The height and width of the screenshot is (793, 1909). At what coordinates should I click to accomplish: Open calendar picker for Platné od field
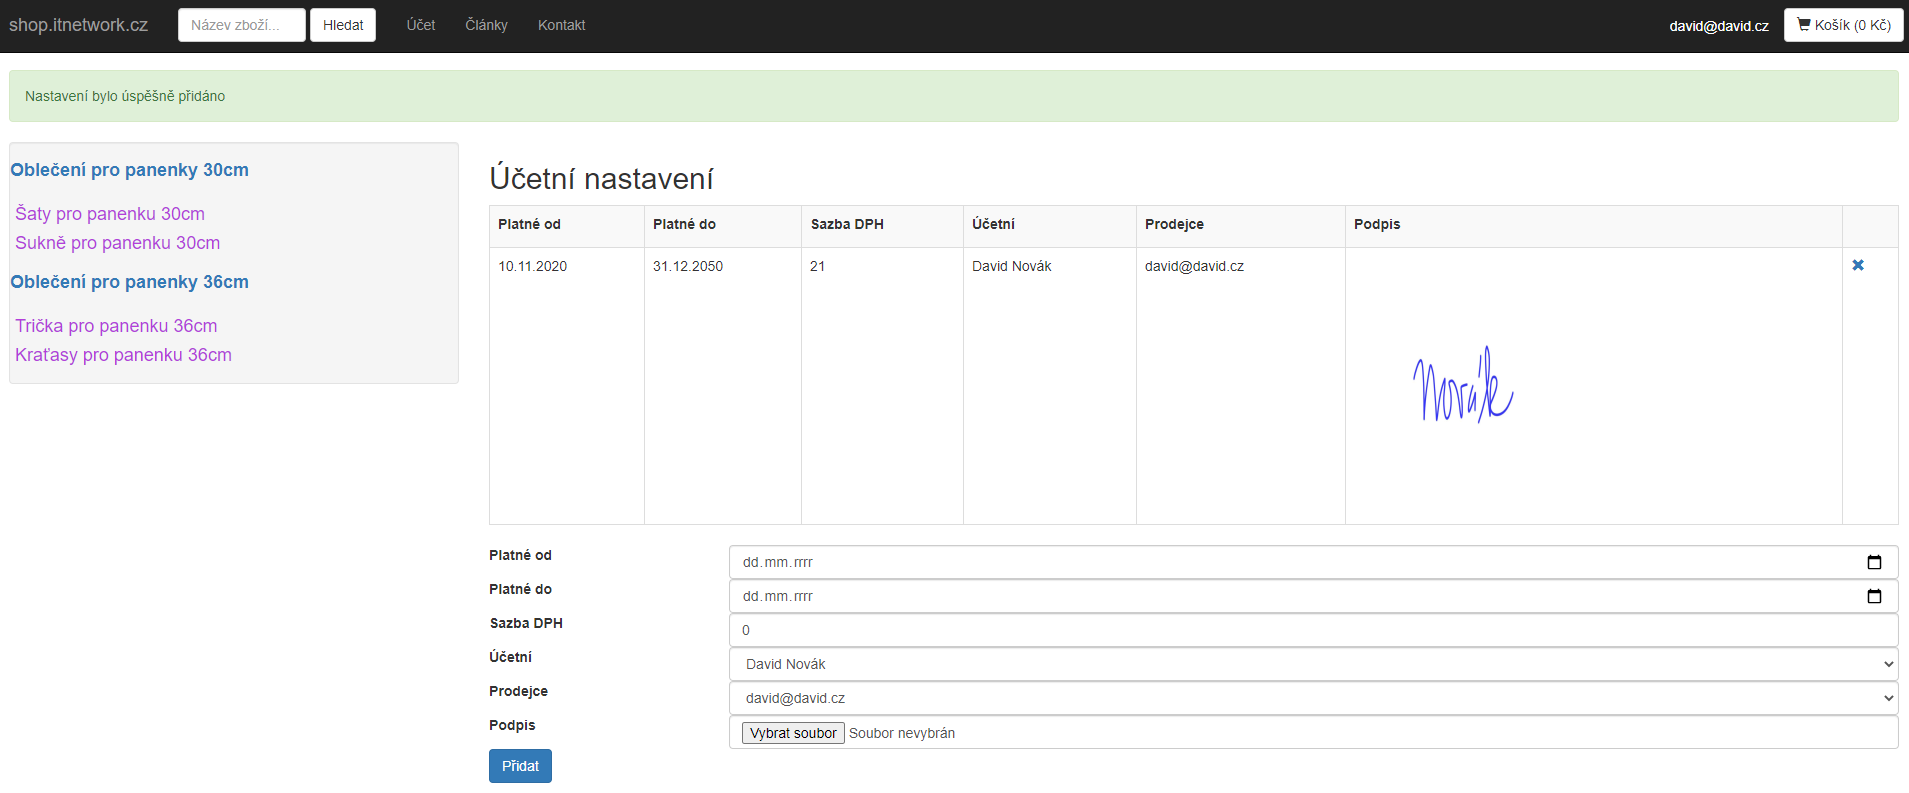(1874, 562)
